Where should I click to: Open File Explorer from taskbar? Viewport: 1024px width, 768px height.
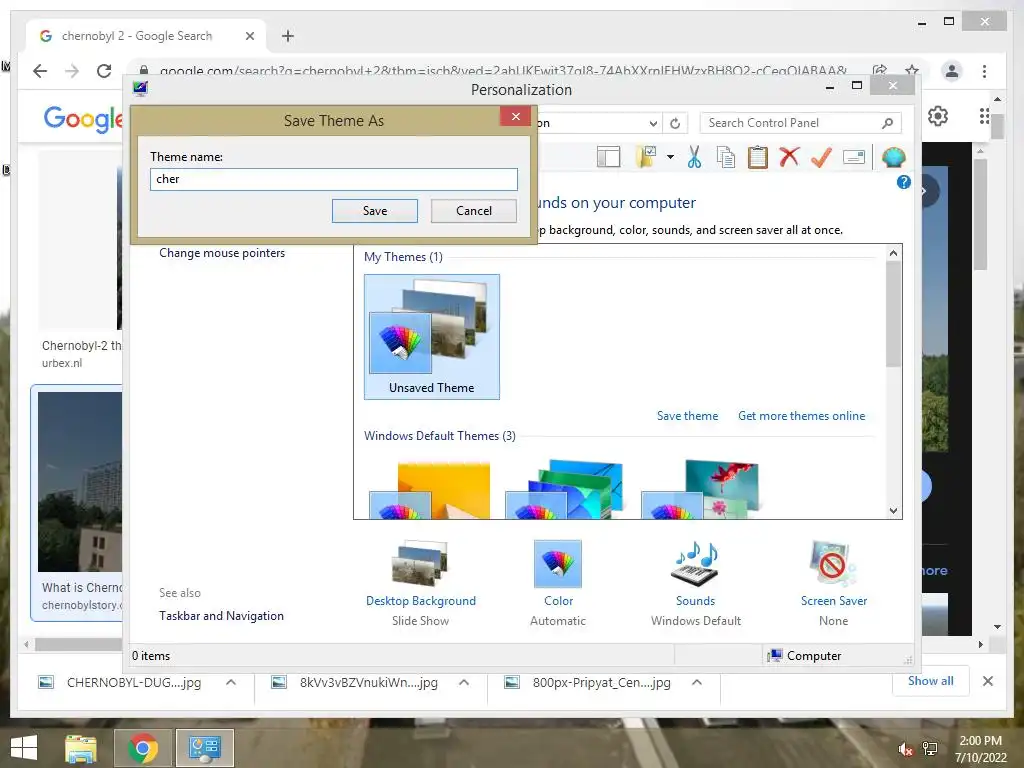point(81,748)
